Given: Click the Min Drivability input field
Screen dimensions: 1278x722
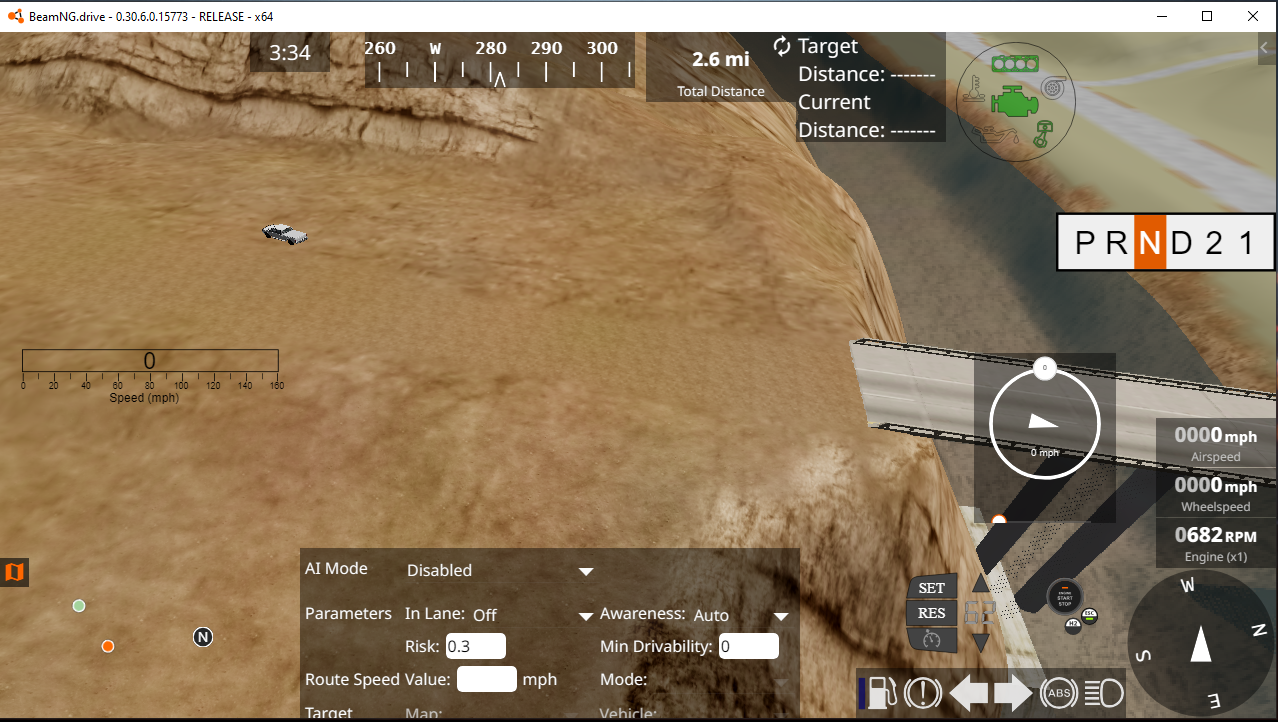Looking at the screenshot, I should click(749, 646).
